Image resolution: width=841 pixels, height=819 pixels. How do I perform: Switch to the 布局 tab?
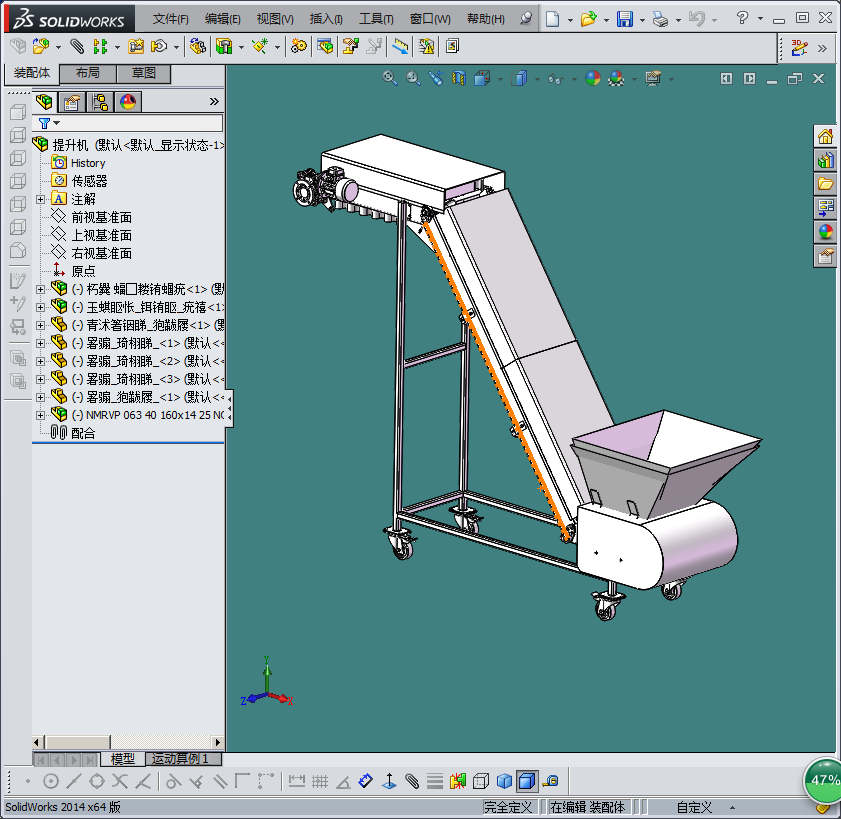coord(88,73)
